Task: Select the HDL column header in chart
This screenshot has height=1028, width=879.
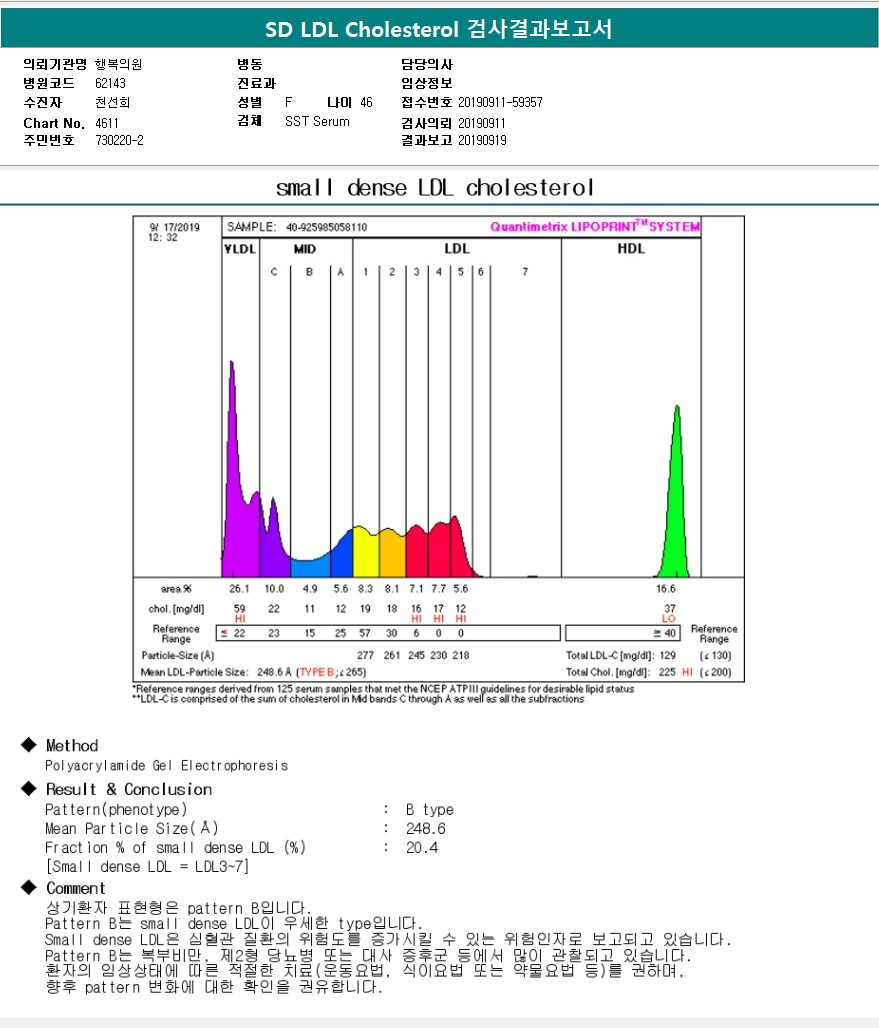Action: click(x=632, y=249)
